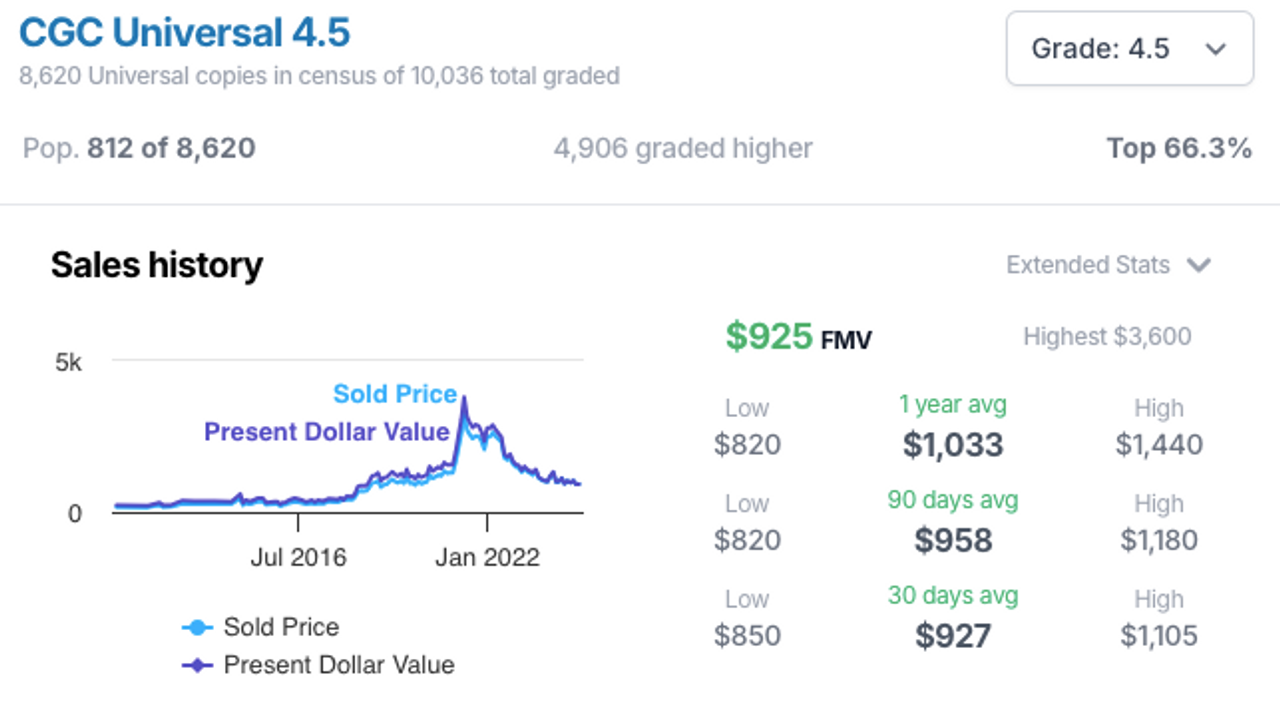Click the 4,906 graded higher text
1280x703 pixels.
pyautogui.click(x=683, y=149)
